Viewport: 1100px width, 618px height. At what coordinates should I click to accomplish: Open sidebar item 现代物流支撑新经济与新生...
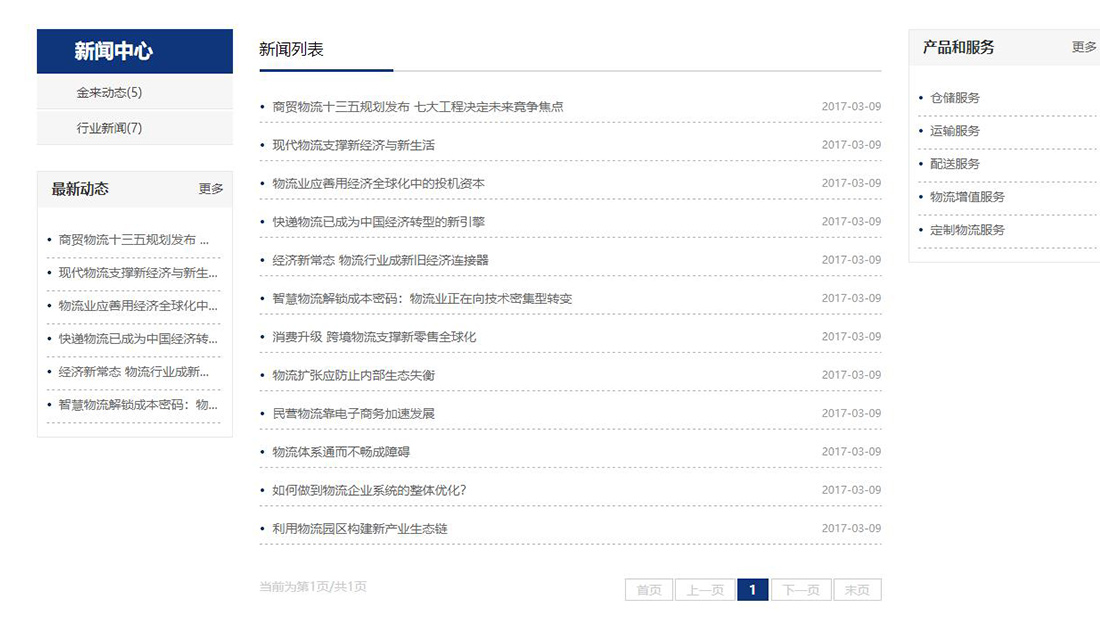pos(138,273)
